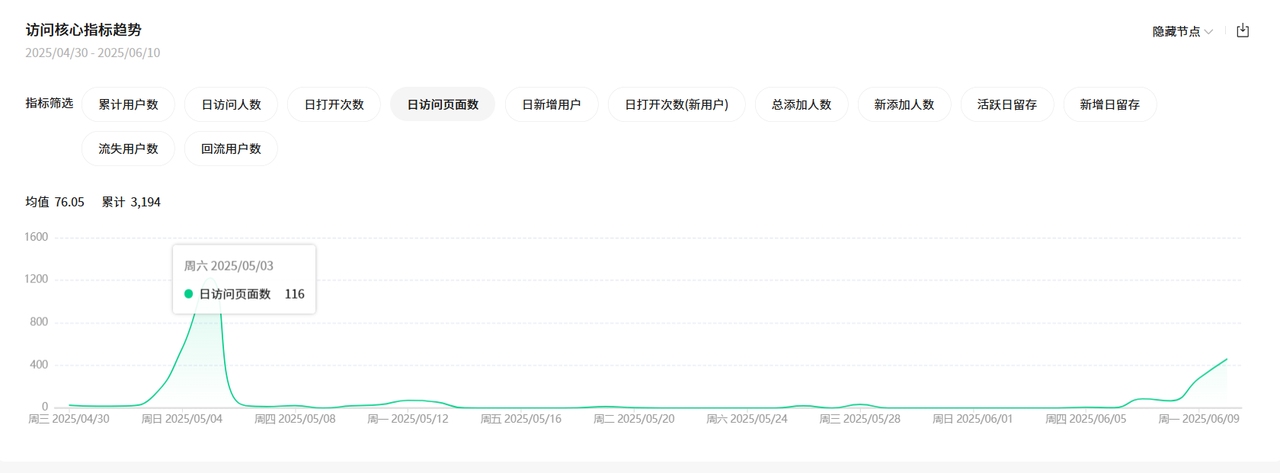
Task: Click y-axis label 400
Action: coord(39,365)
